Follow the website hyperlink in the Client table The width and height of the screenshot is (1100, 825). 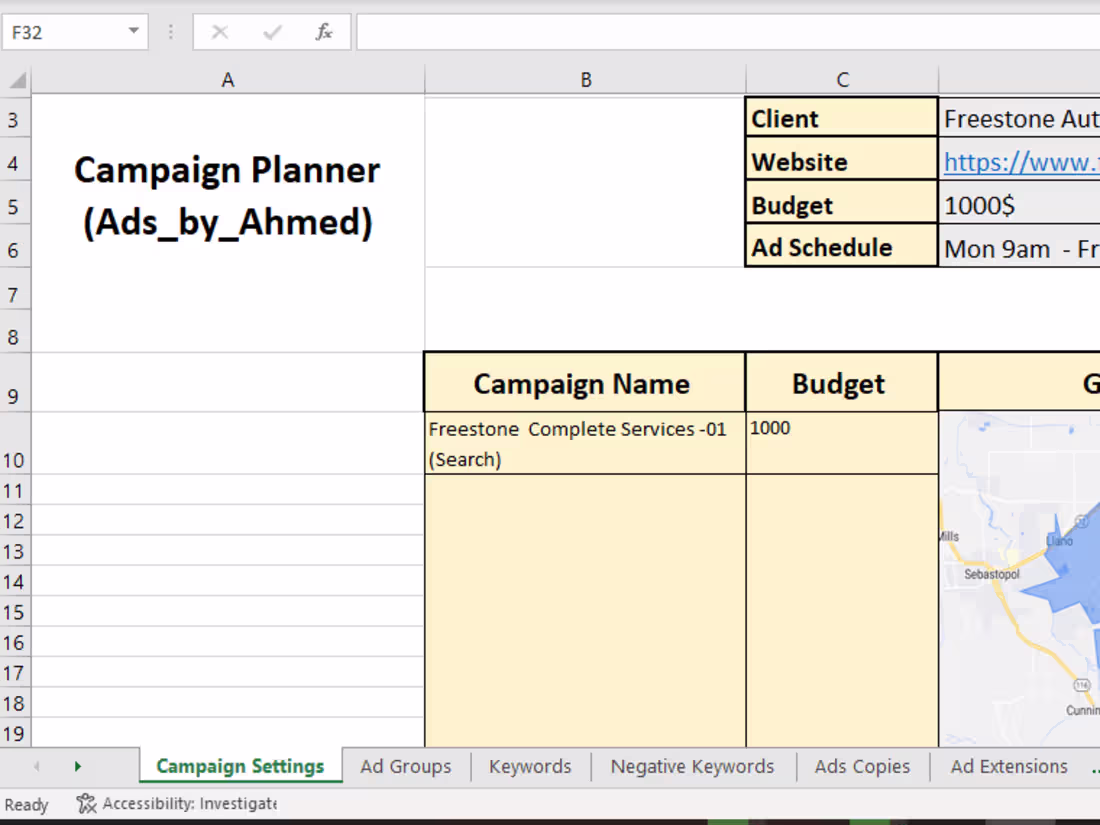pyautogui.click(x=1020, y=161)
